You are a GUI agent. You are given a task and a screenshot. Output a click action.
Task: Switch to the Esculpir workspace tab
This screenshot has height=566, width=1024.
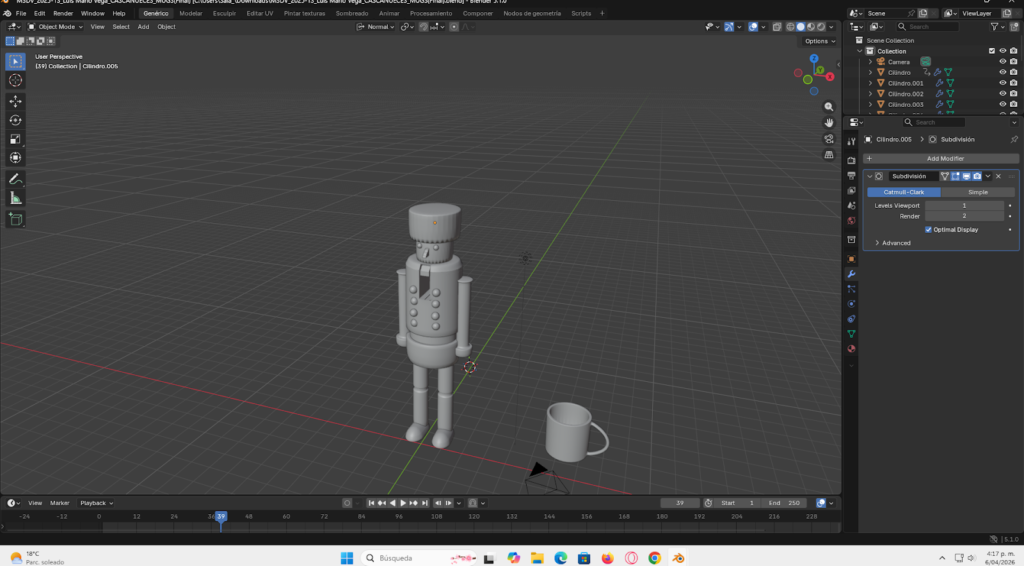[x=224, y=13]
